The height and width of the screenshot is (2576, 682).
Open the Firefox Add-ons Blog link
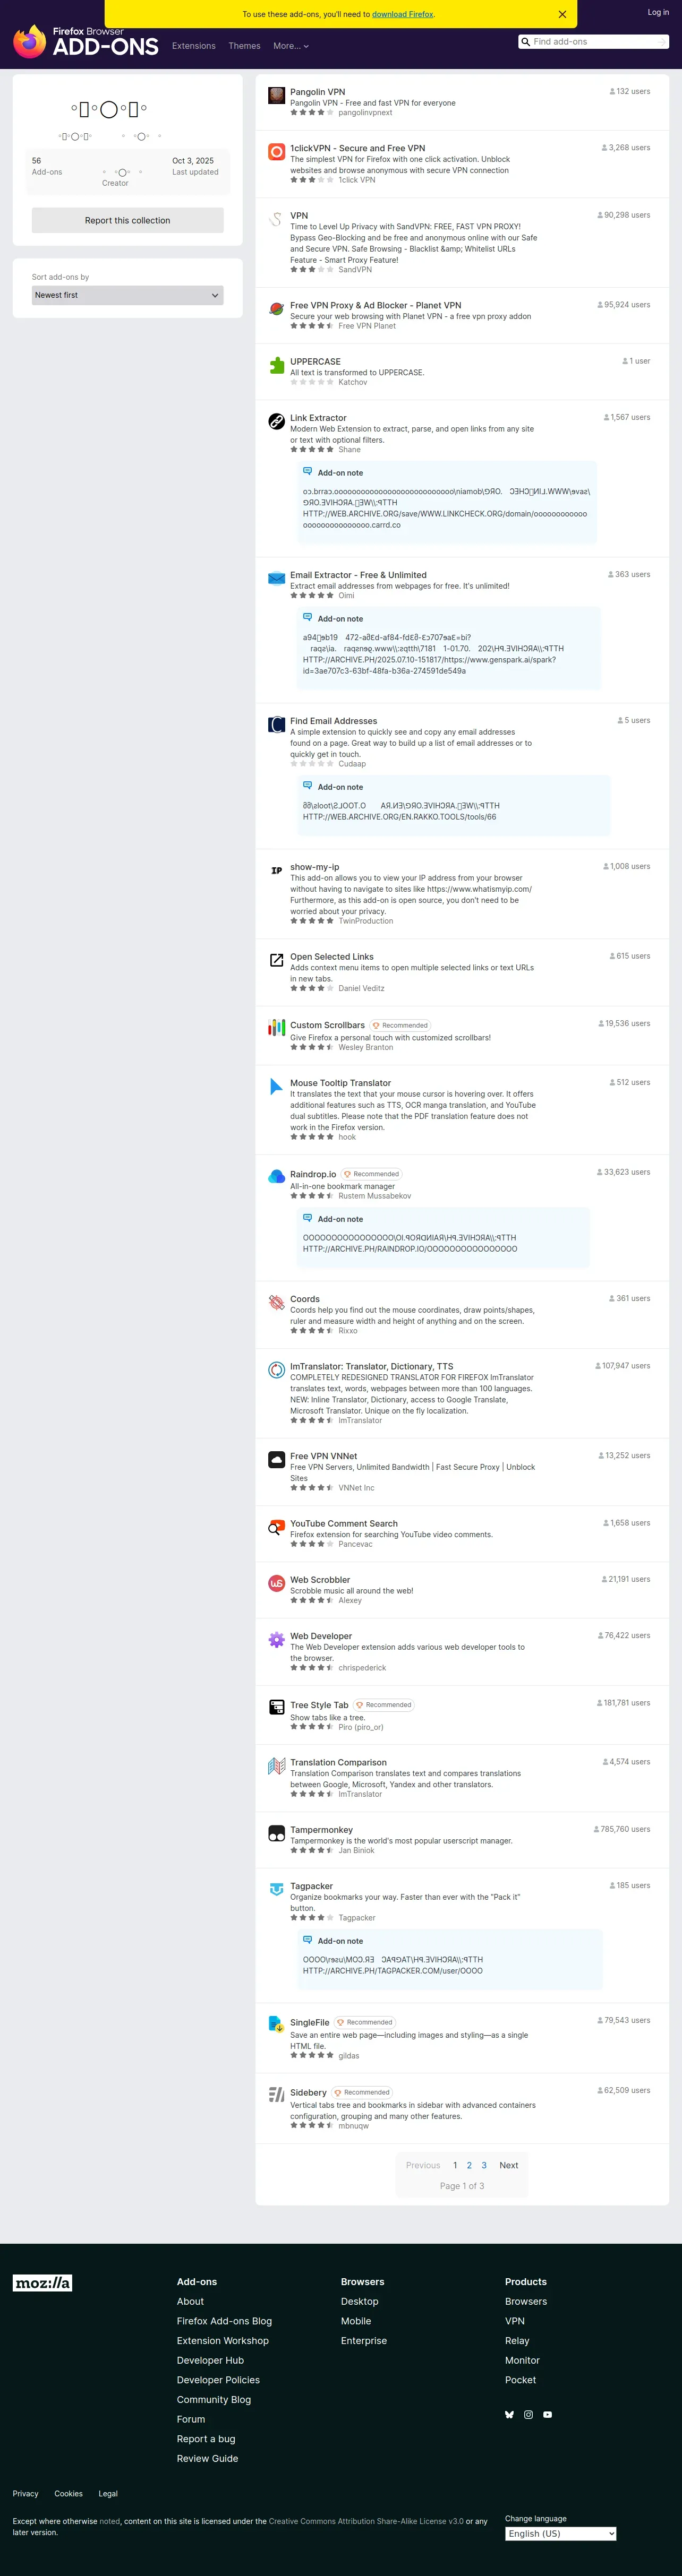tap(224, 2321)
